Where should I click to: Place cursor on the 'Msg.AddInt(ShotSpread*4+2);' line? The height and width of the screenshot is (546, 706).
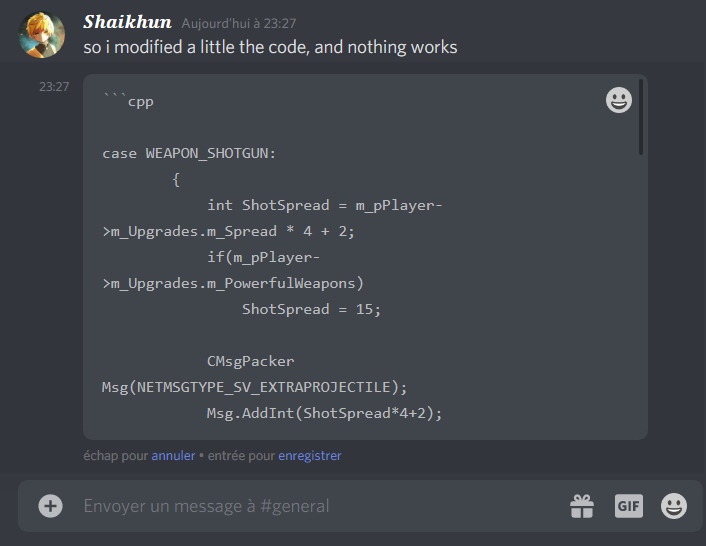[324, 413]
